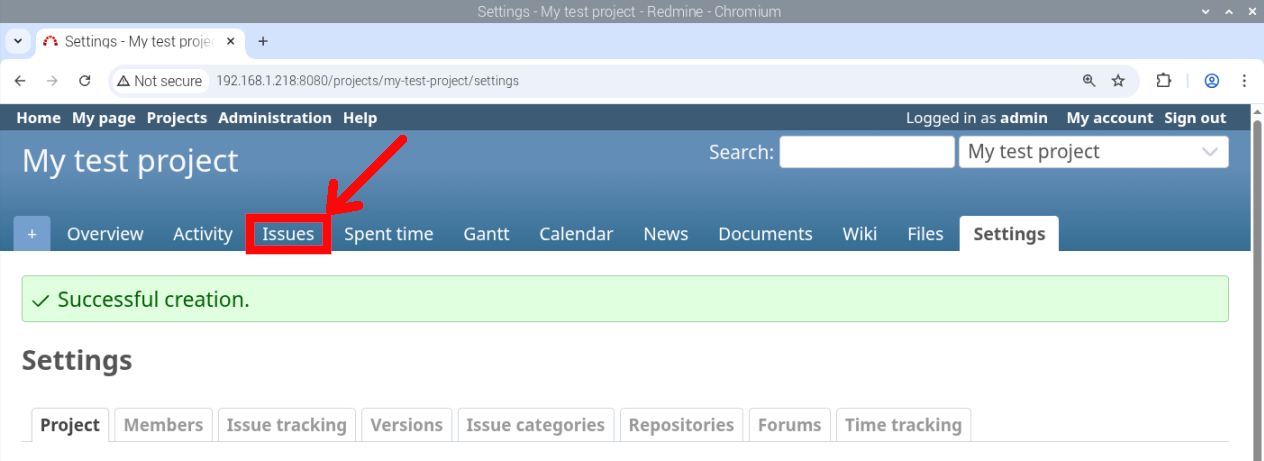Image resolution: width=1264 pixels, height=461 pixels.
Task: Open the Help link
Action: tap(360, 118)
